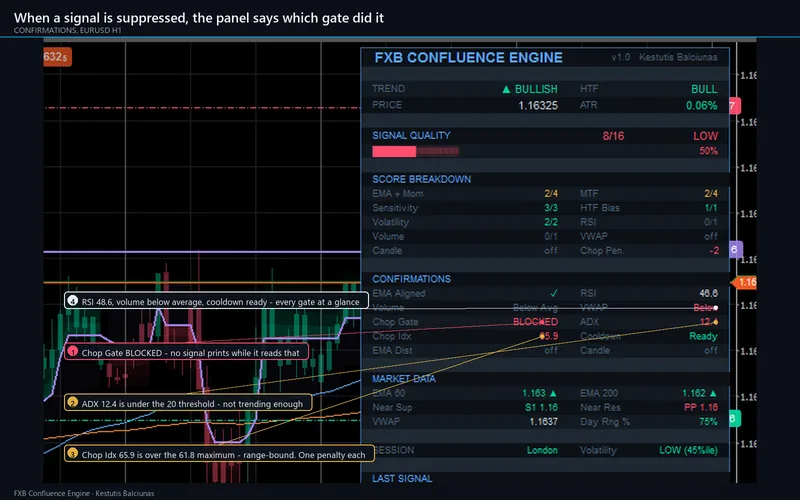The height and width of the screenshot is (500, 800).
Task: Click the footer text FXB Confluence Engine
Action: coord(52,493)
